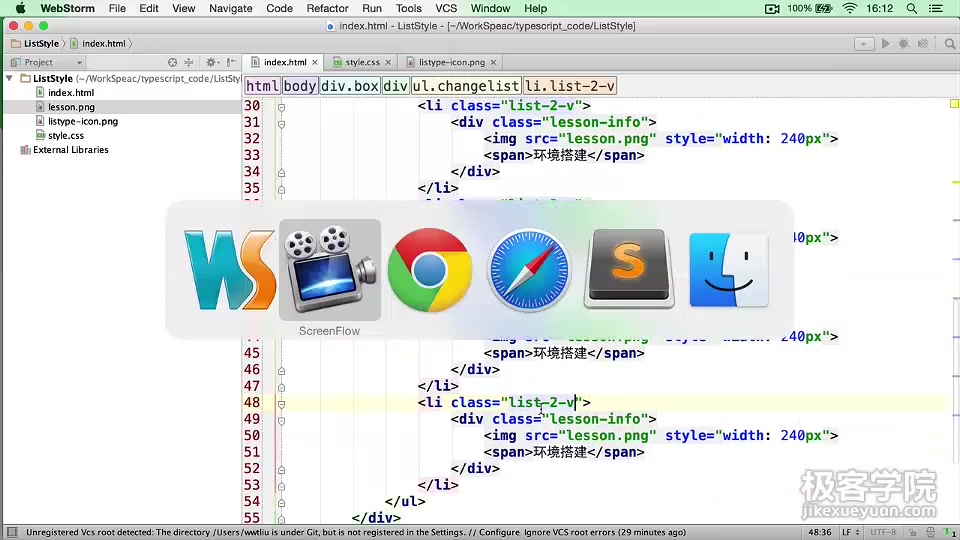Click the yellow warning marker in the gutter stripe
Screen dimensions: 960x540
click(x=954, y=103)
